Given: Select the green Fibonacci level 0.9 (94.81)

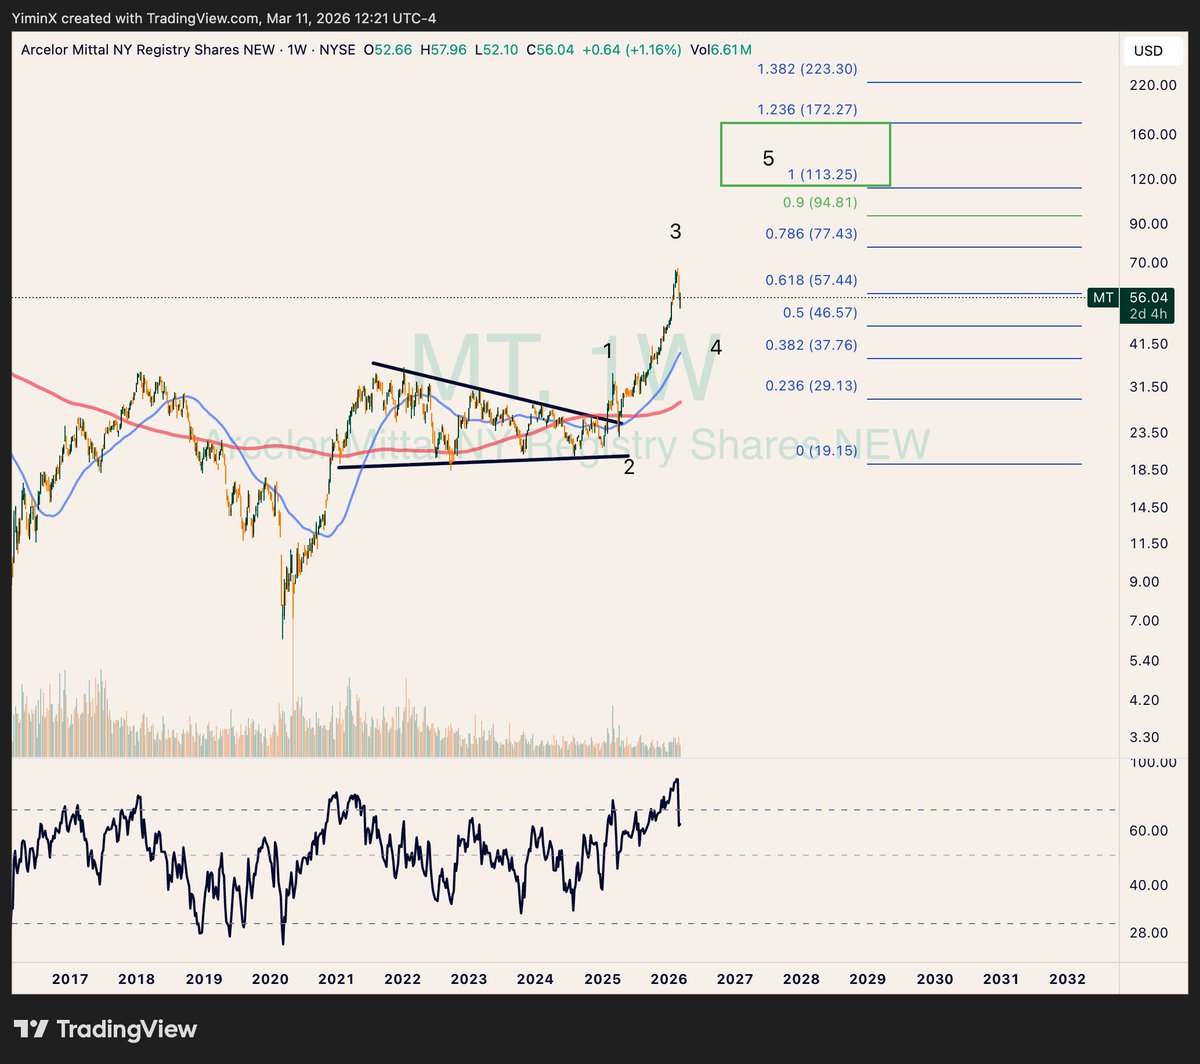Looking at the screenshot, I should pos(818,202).
